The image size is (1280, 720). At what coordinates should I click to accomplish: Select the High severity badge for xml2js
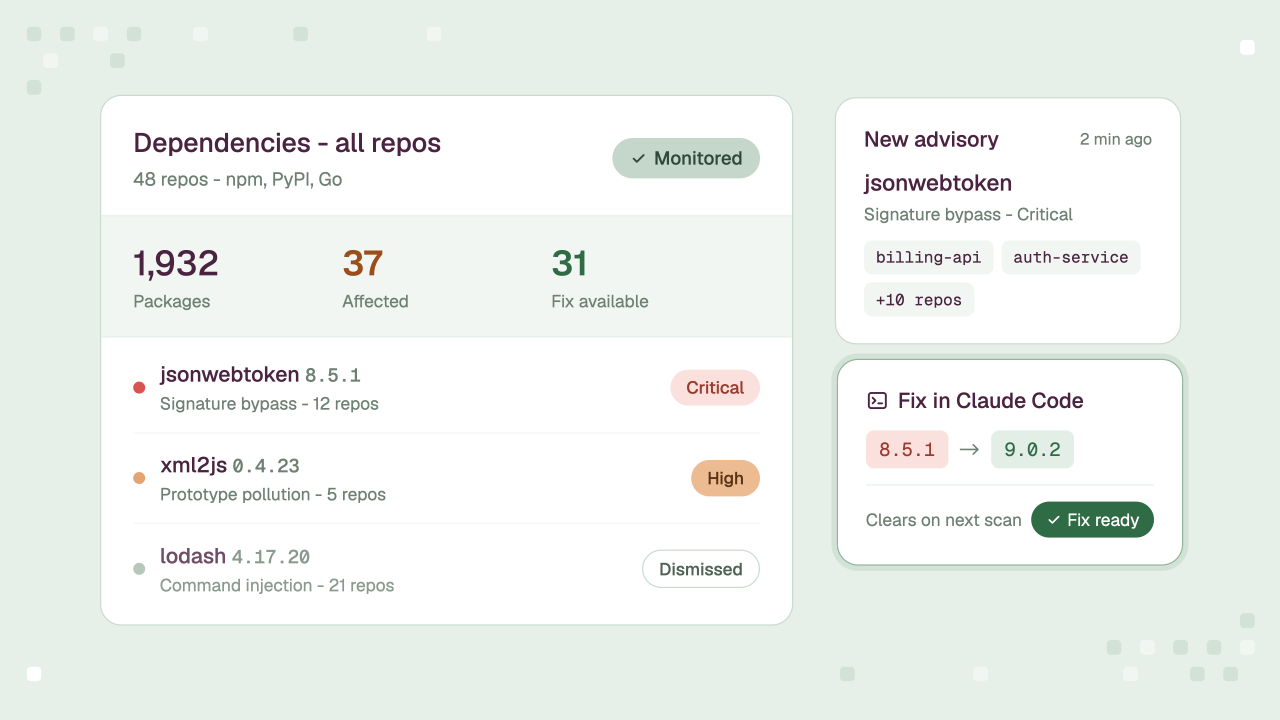pyautogui.click(x=725, y=478)
